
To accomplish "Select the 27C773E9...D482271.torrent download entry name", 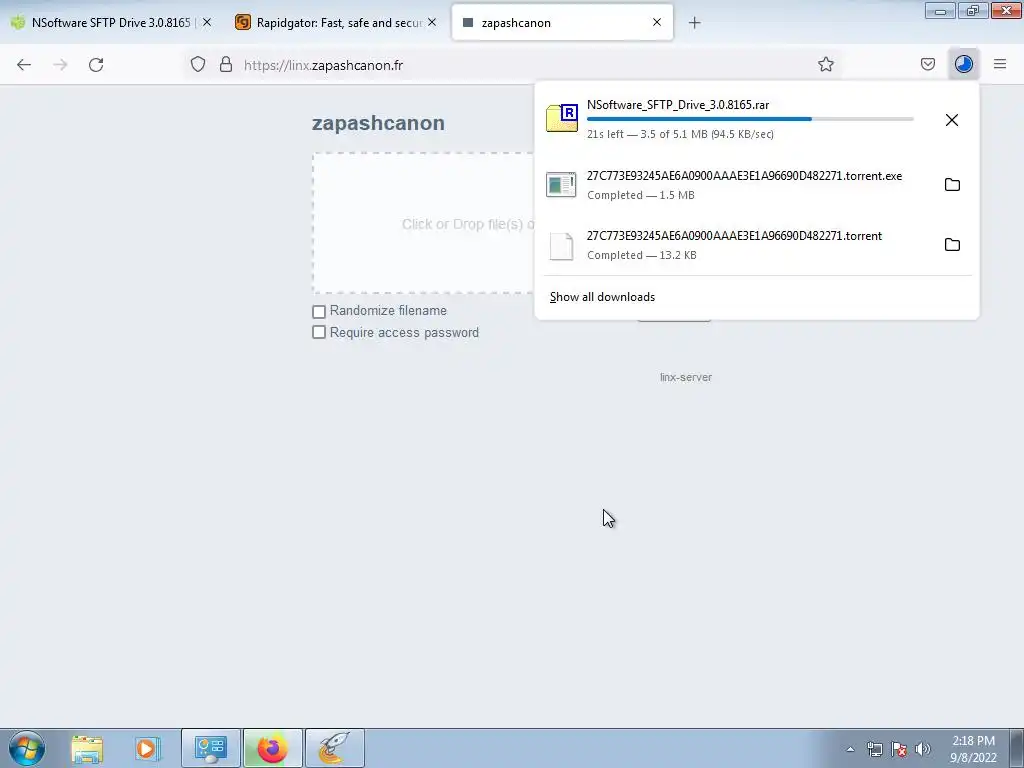I will point(734,236).
